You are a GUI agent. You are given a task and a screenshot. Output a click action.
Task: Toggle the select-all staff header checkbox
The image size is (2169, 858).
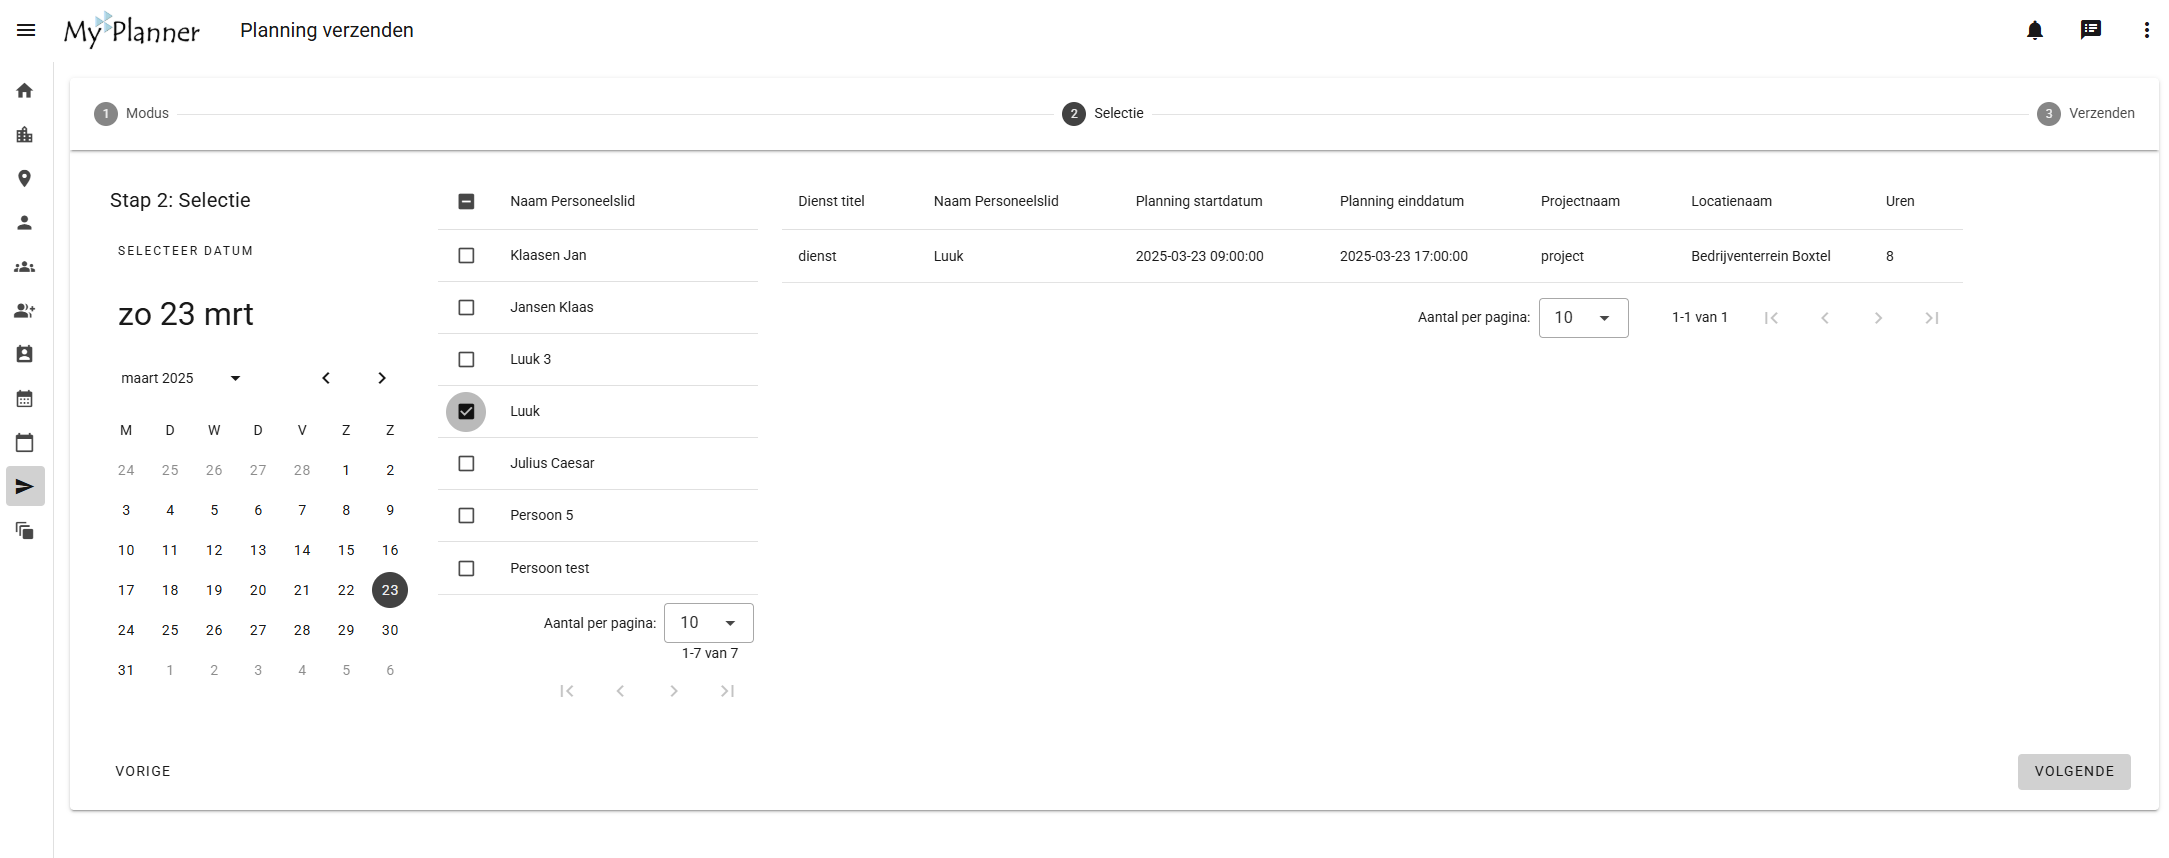click(466, 202)
